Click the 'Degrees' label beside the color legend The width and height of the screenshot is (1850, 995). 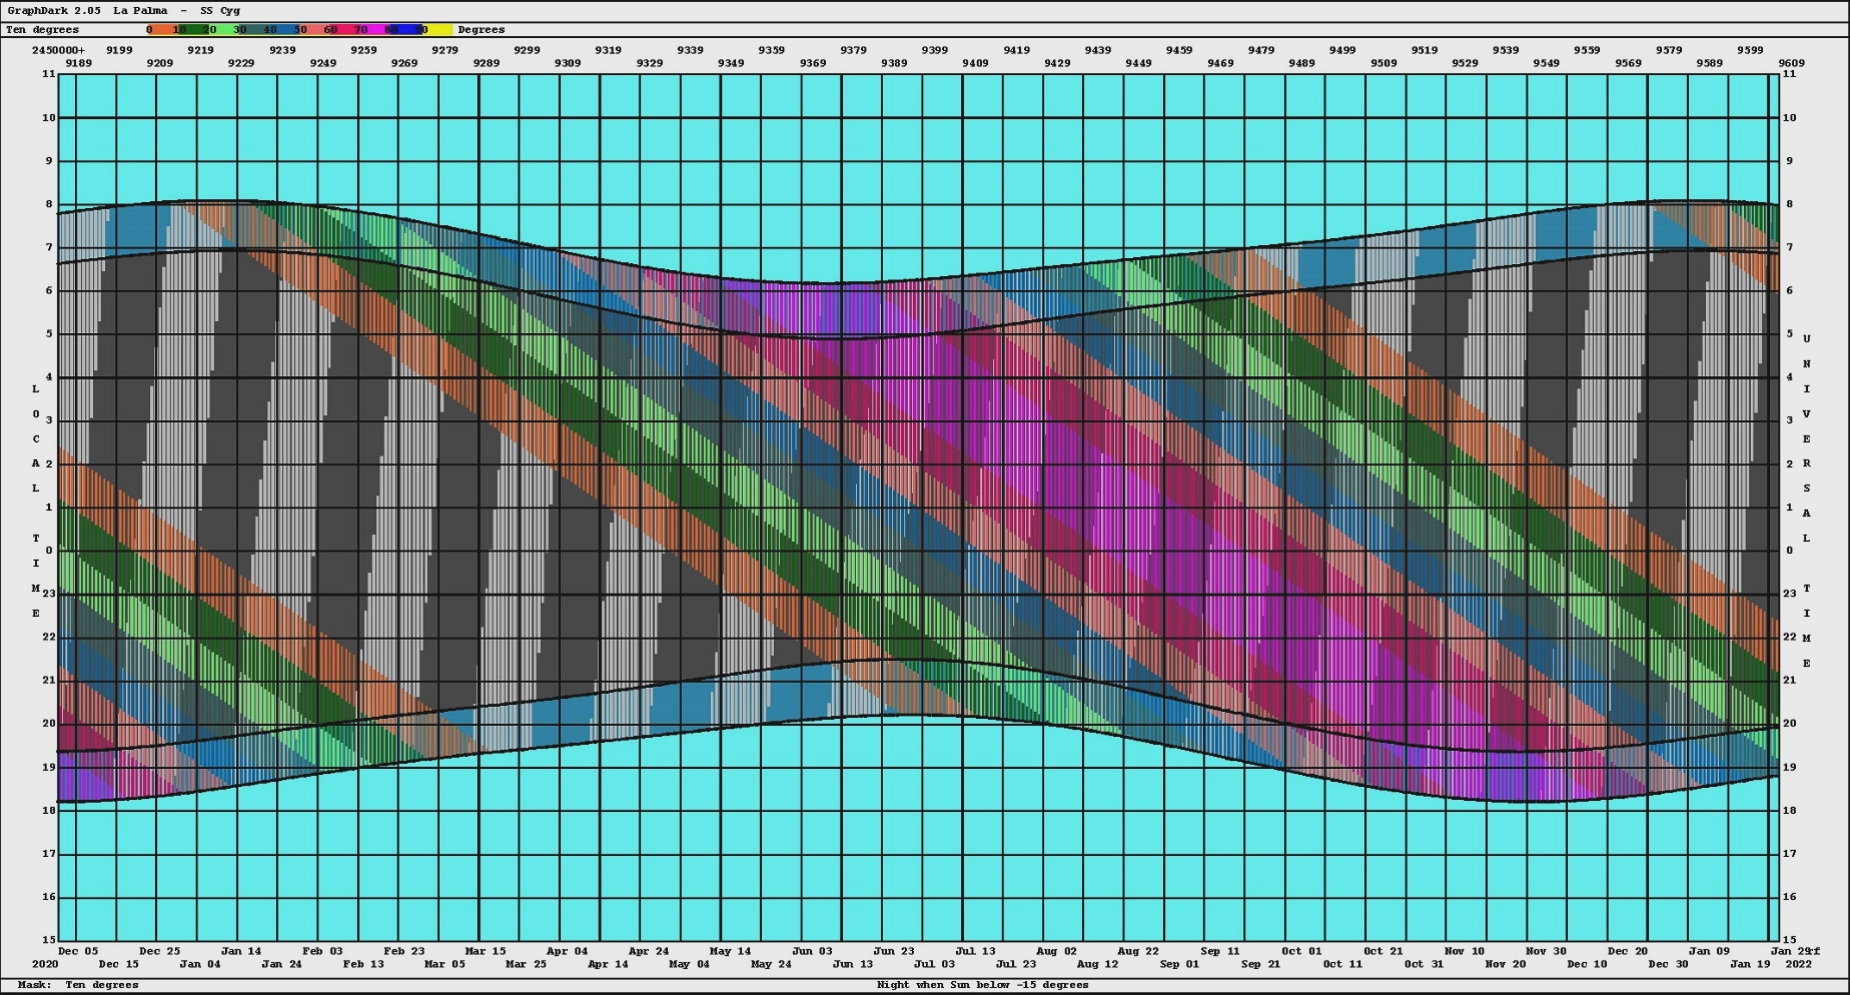click(481, 30)
